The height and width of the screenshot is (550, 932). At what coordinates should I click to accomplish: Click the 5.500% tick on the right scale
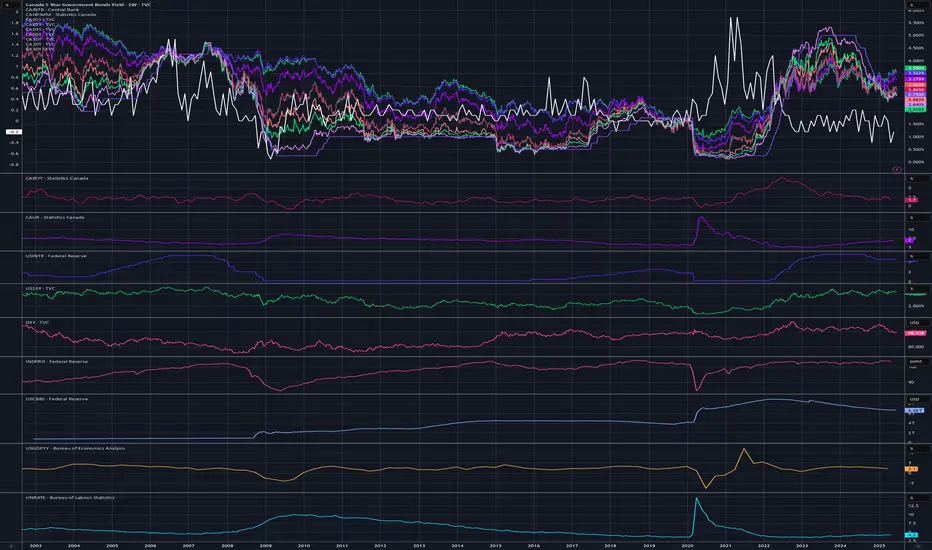click(916, 23)
